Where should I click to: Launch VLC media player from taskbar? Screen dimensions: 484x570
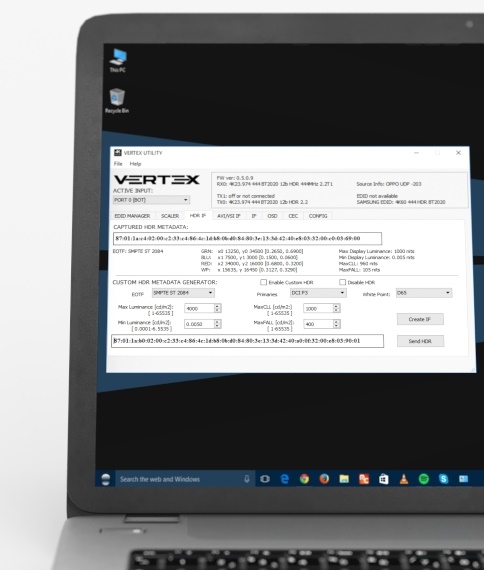point(404,479)
